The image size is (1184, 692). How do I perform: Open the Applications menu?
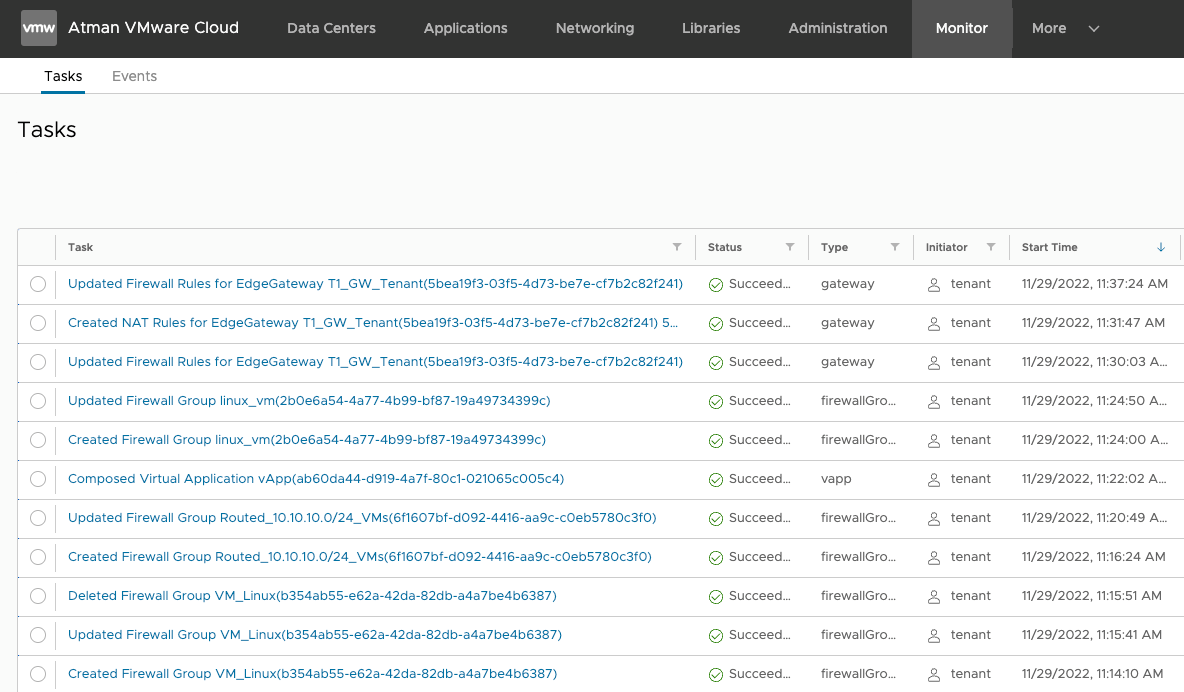click(465, 28)
